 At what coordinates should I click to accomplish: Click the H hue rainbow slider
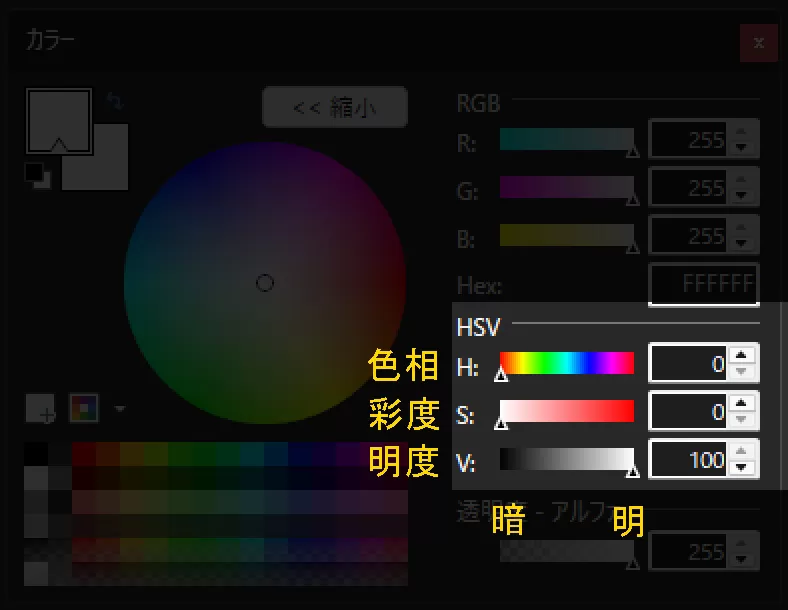click(566, 363)
